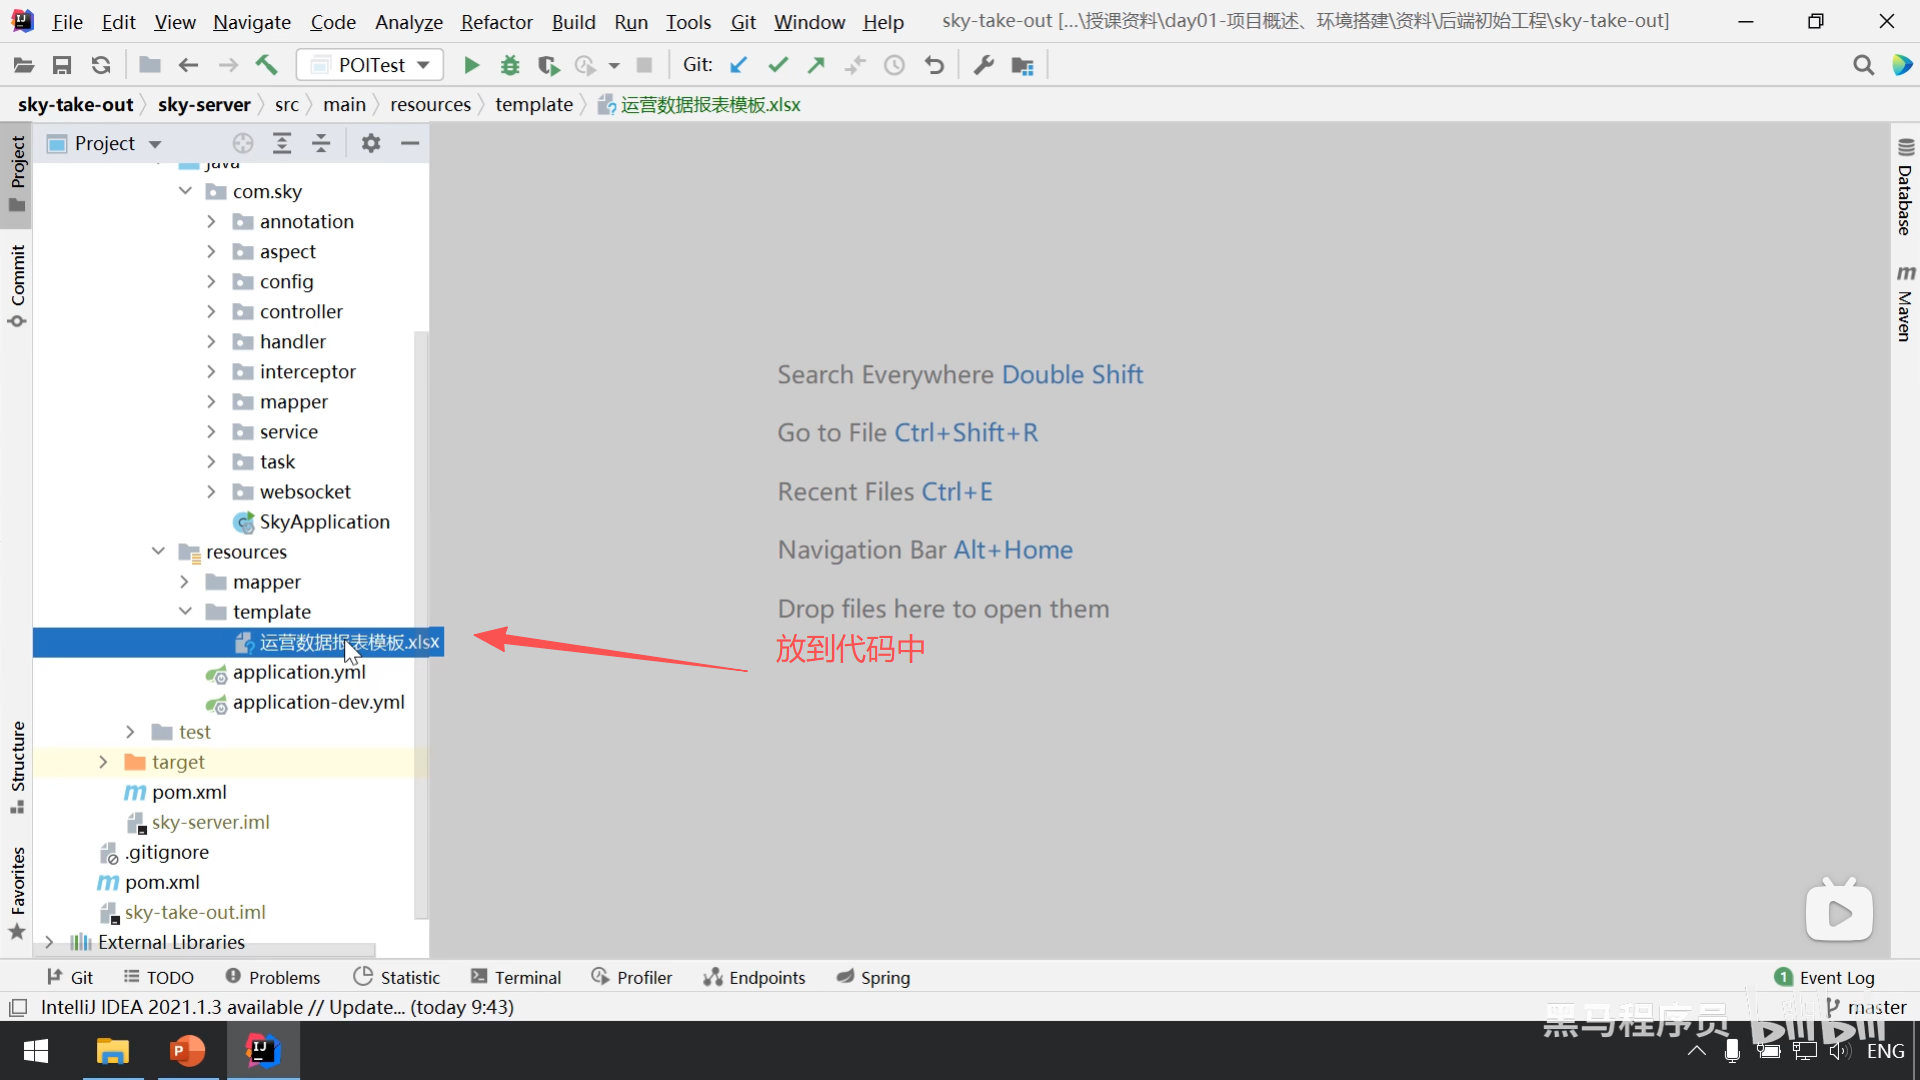Click the Git Push arrow icon
Screen dimensions: 1920x1080
coord(817,65)
